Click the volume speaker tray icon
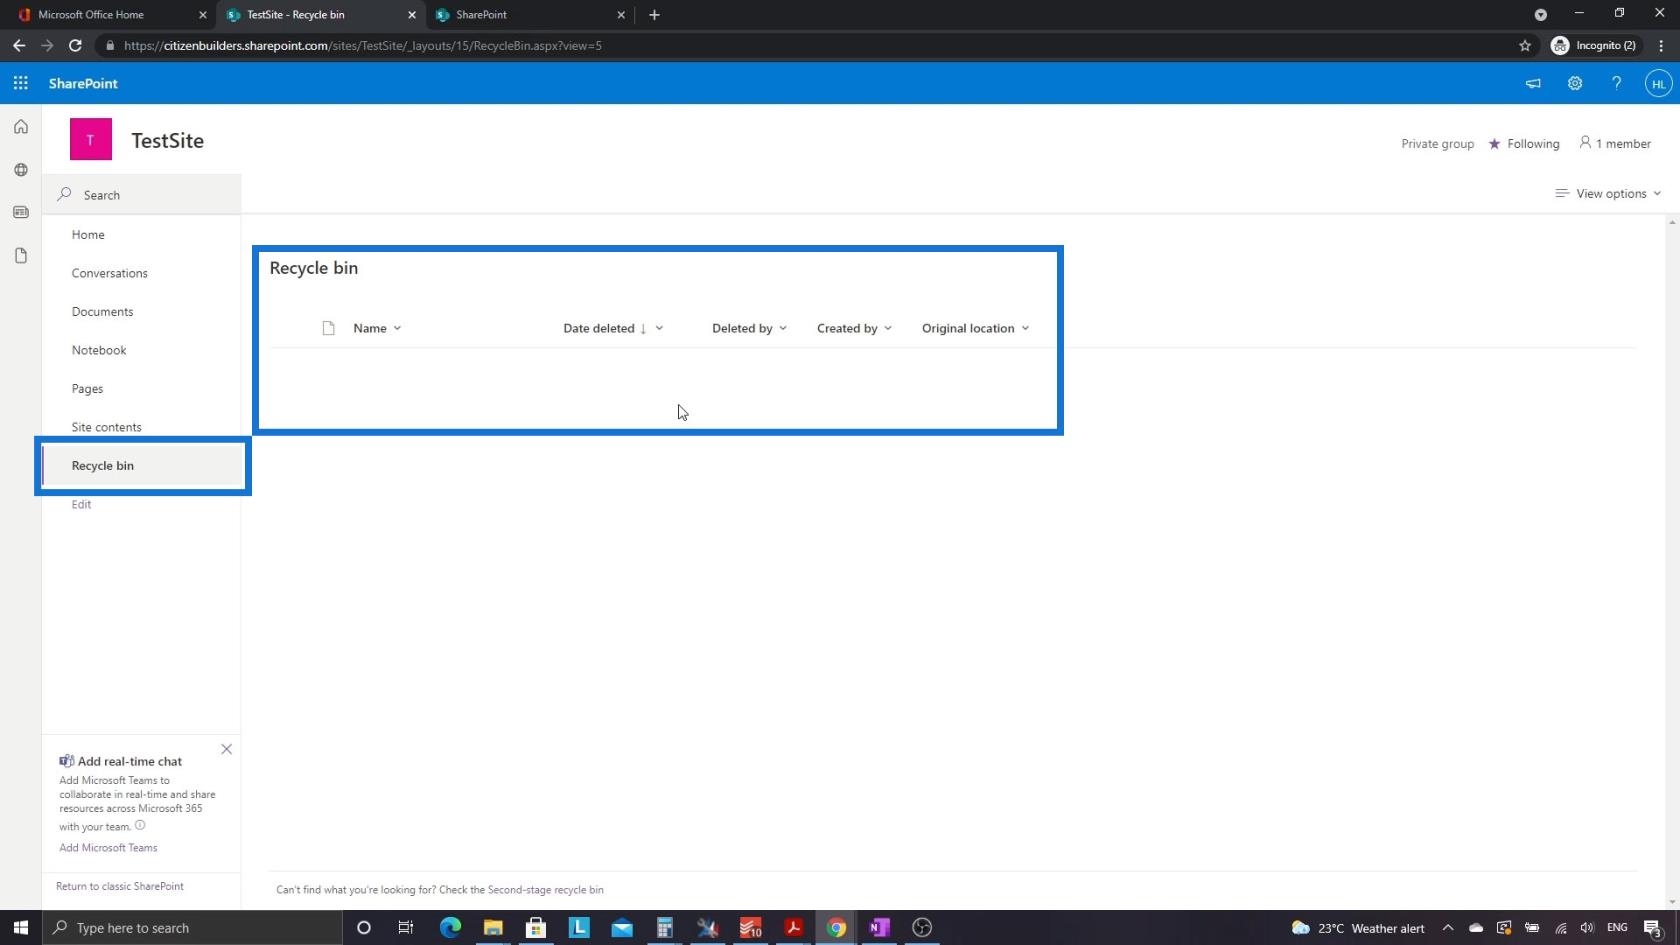This screenshot has width=1680, height=945. [1586, 928]
